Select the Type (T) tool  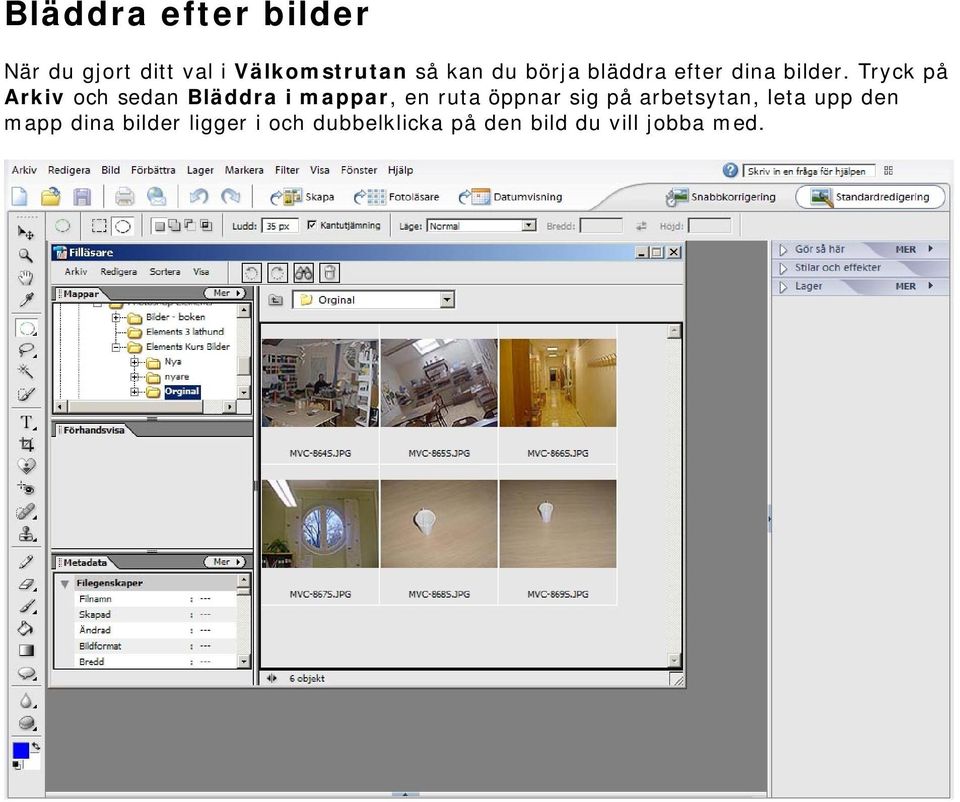point(26,422)
